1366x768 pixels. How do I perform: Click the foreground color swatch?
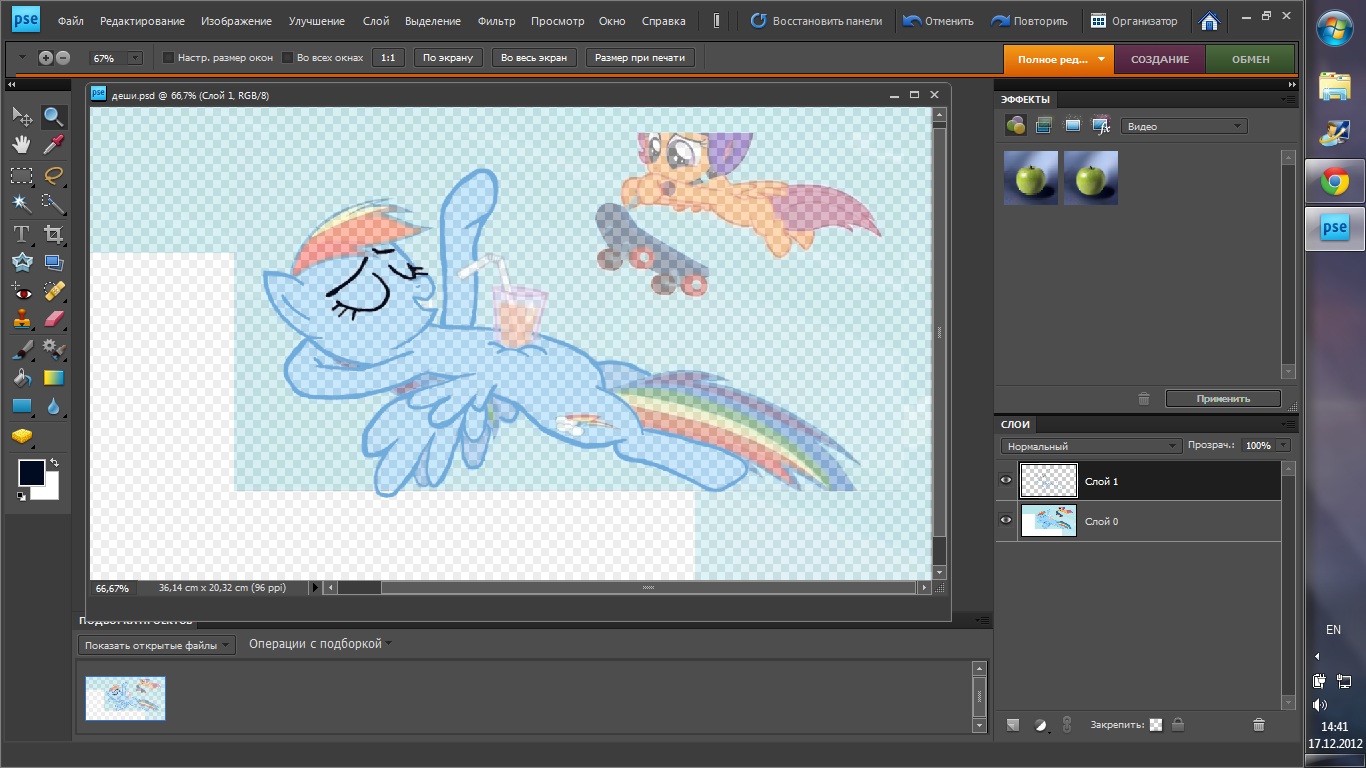(x=31, y=473)
